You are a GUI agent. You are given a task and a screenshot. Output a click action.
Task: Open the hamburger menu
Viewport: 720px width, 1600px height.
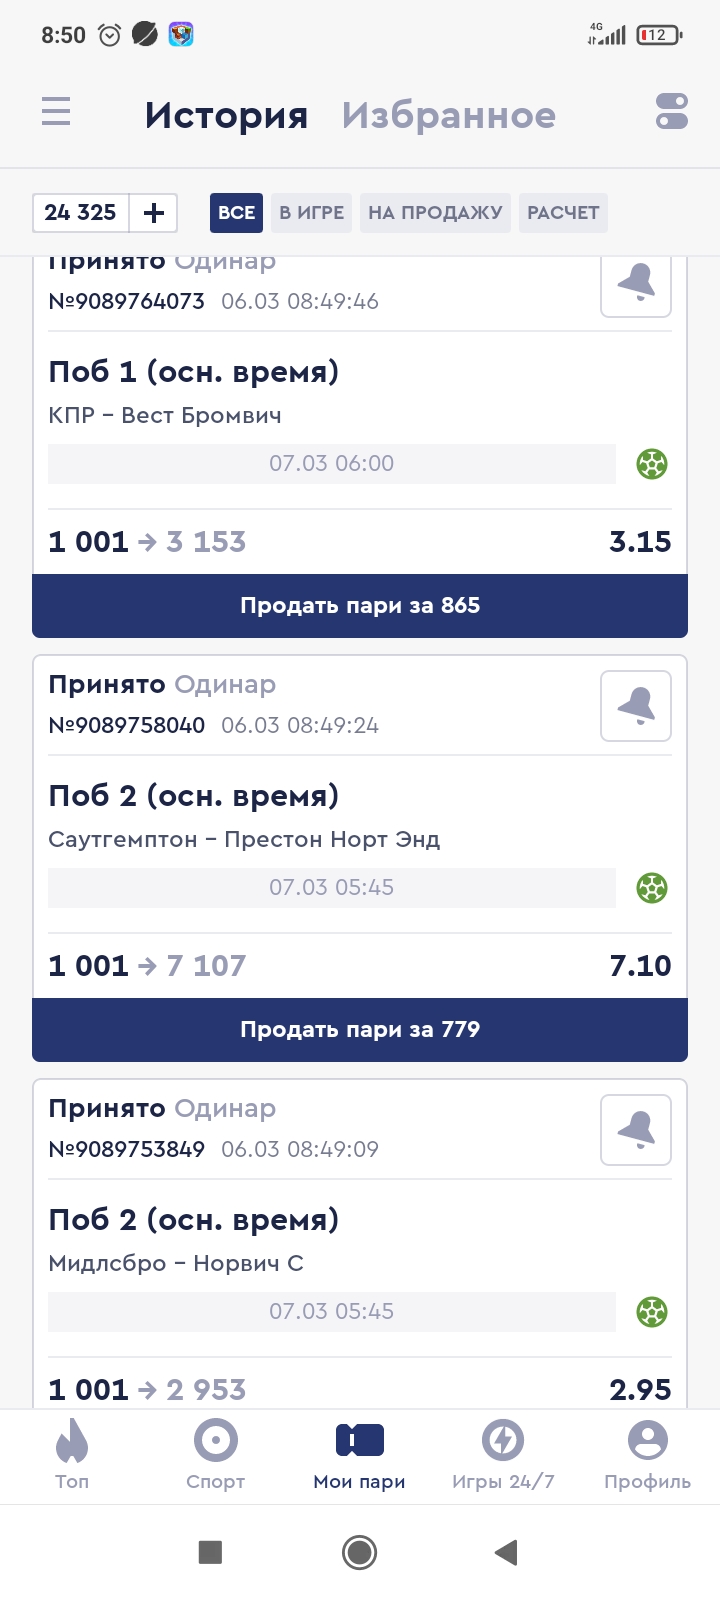56,111
